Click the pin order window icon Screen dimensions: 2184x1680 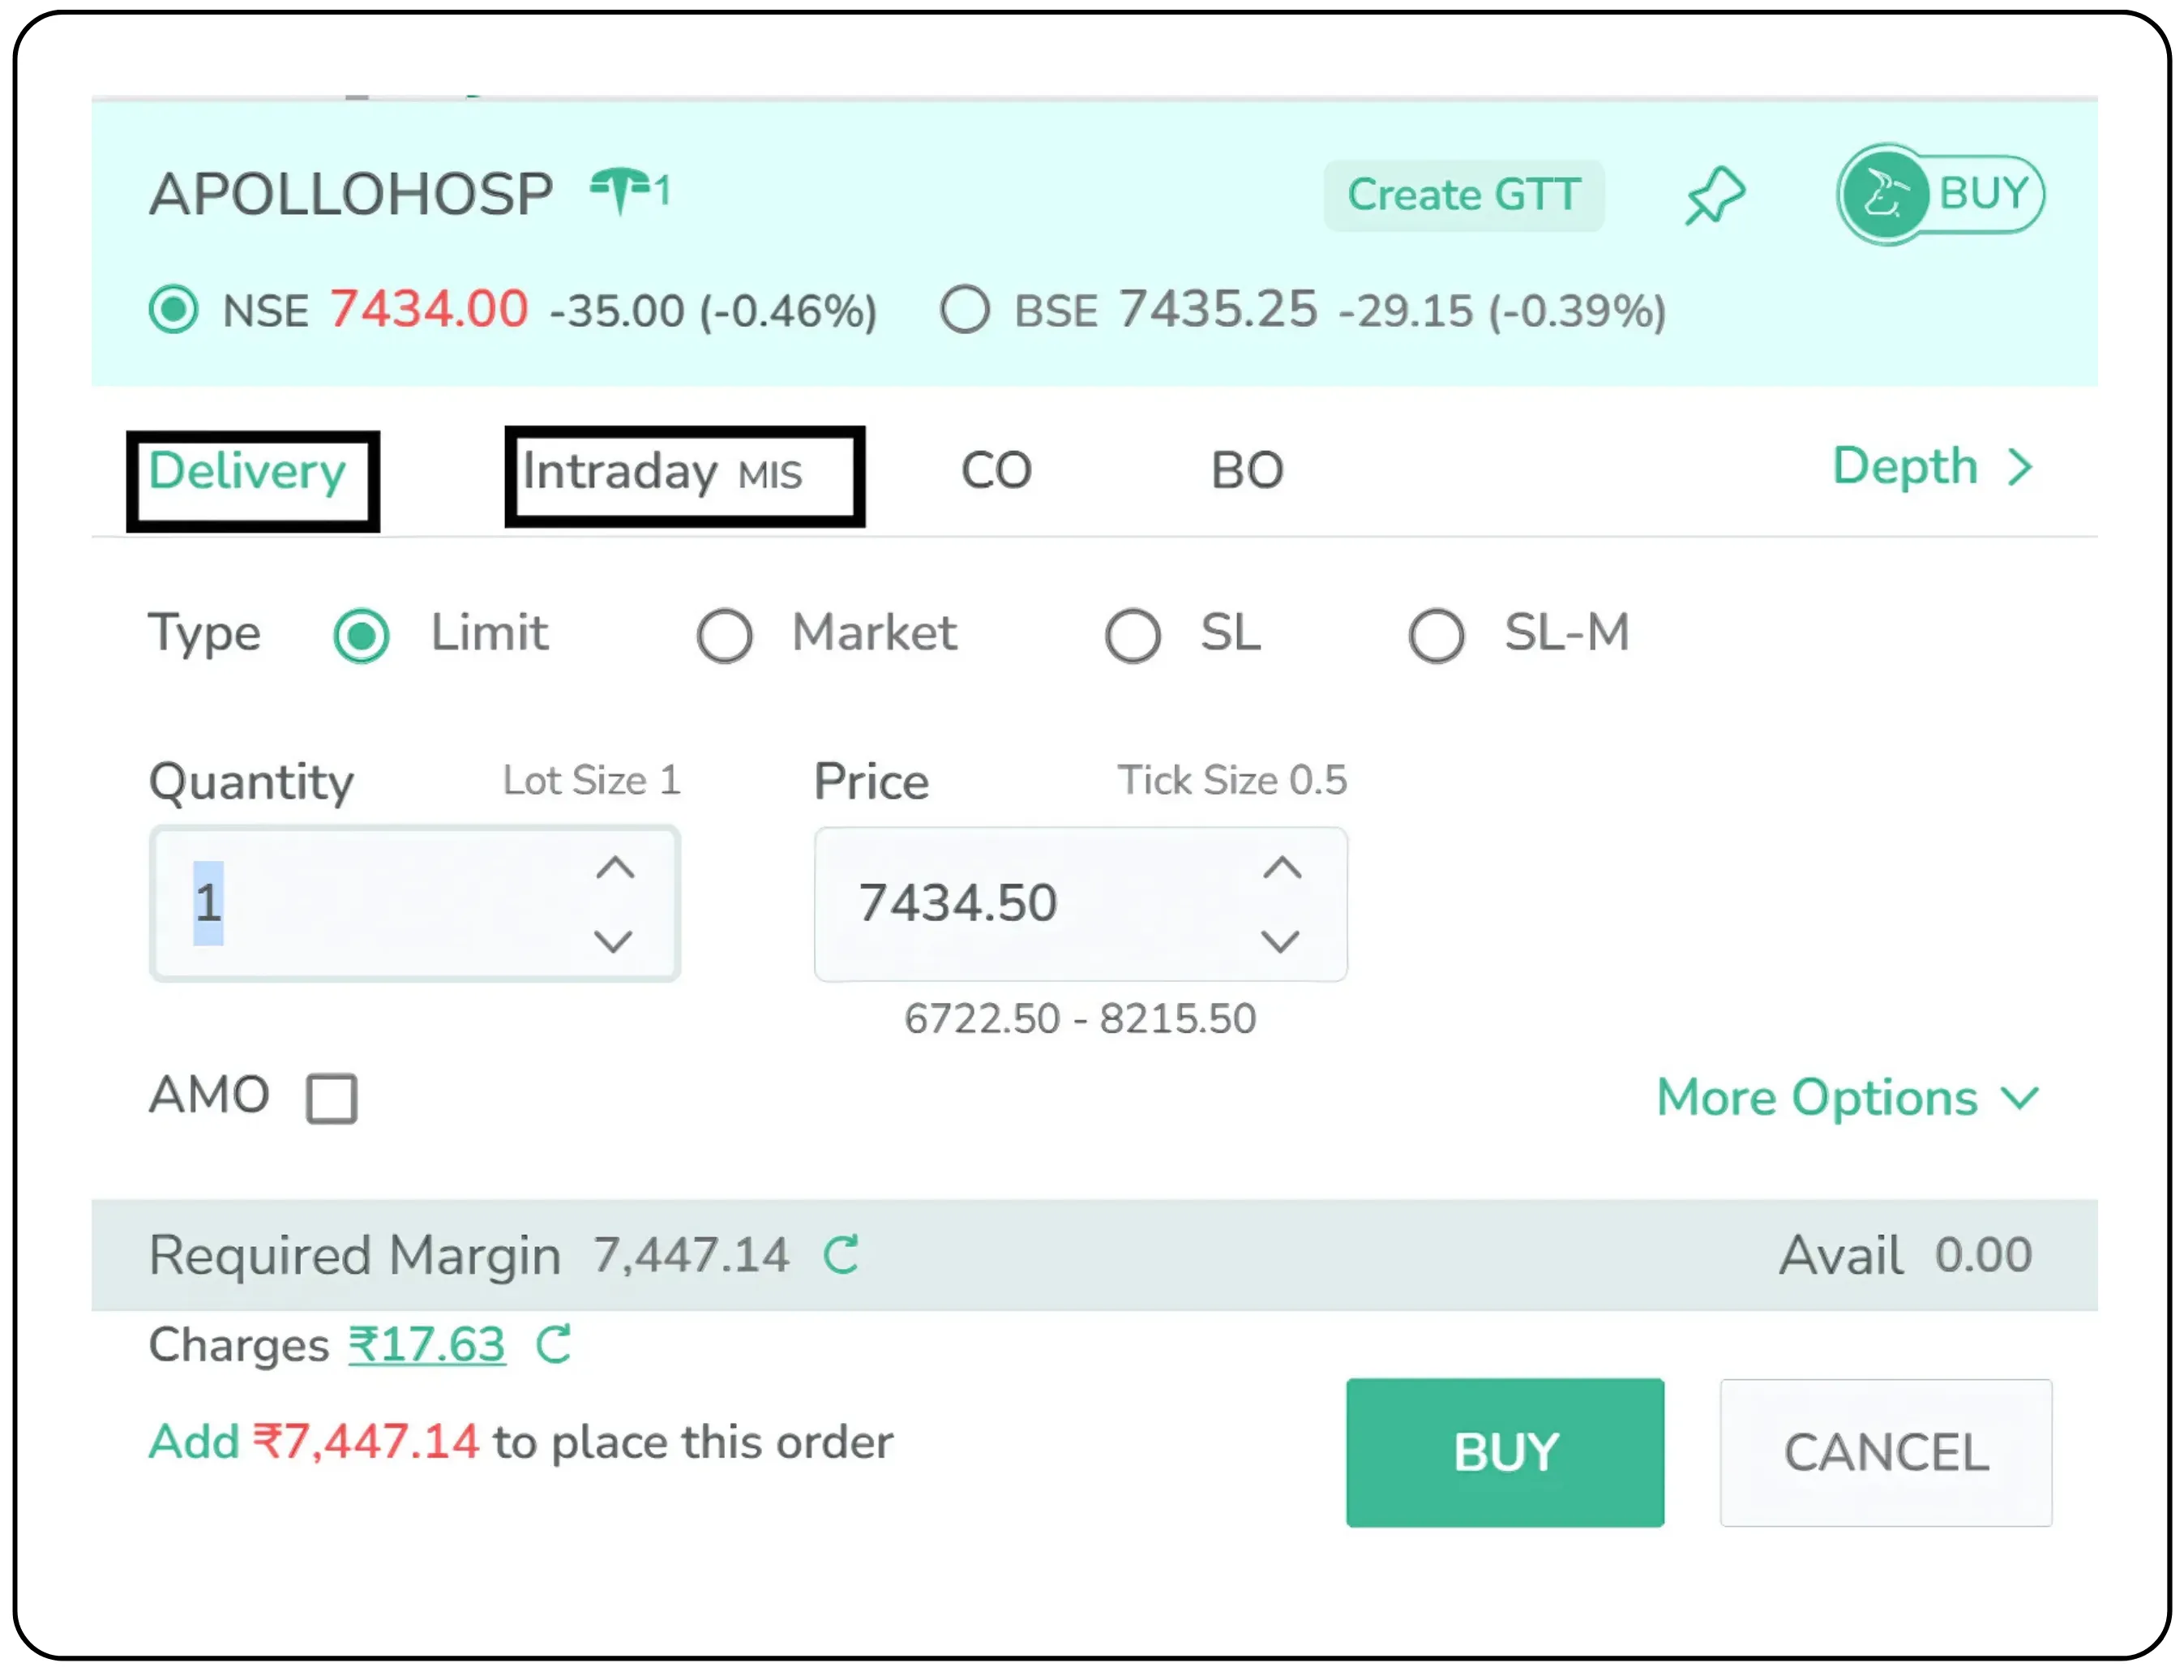click(1714, 195)
